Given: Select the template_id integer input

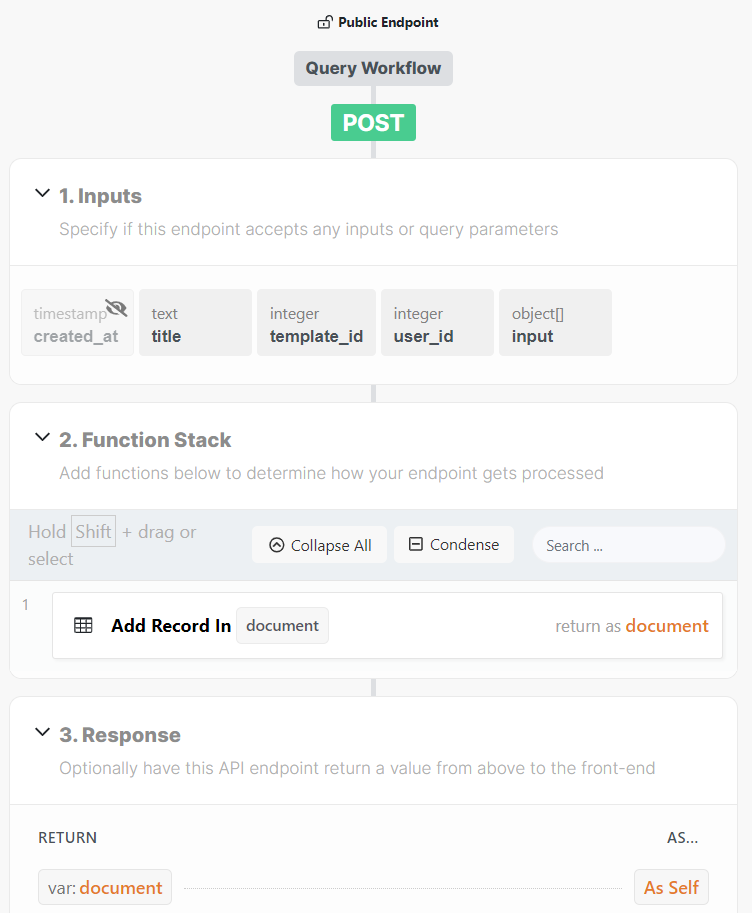Looking at the screenshot, I should point(316,323).
